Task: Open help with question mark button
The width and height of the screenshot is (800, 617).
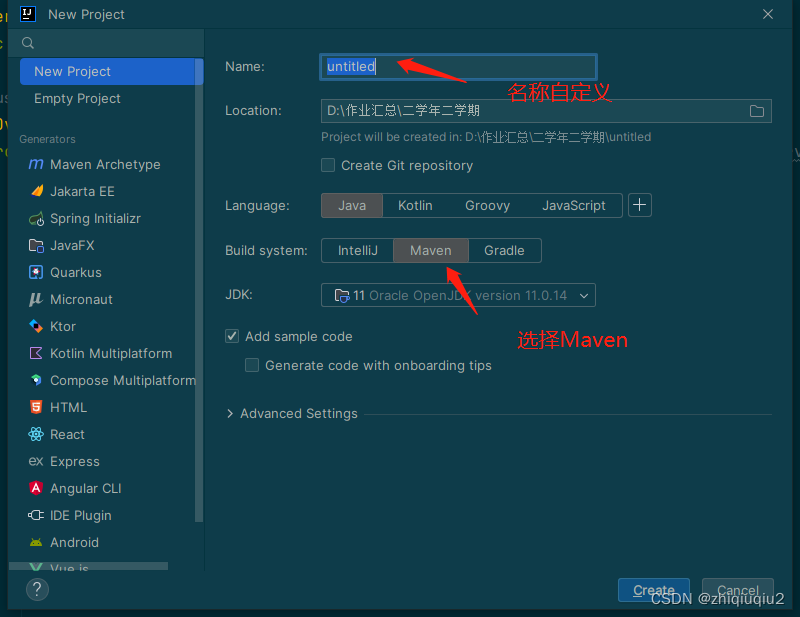Action: (37, 589)
